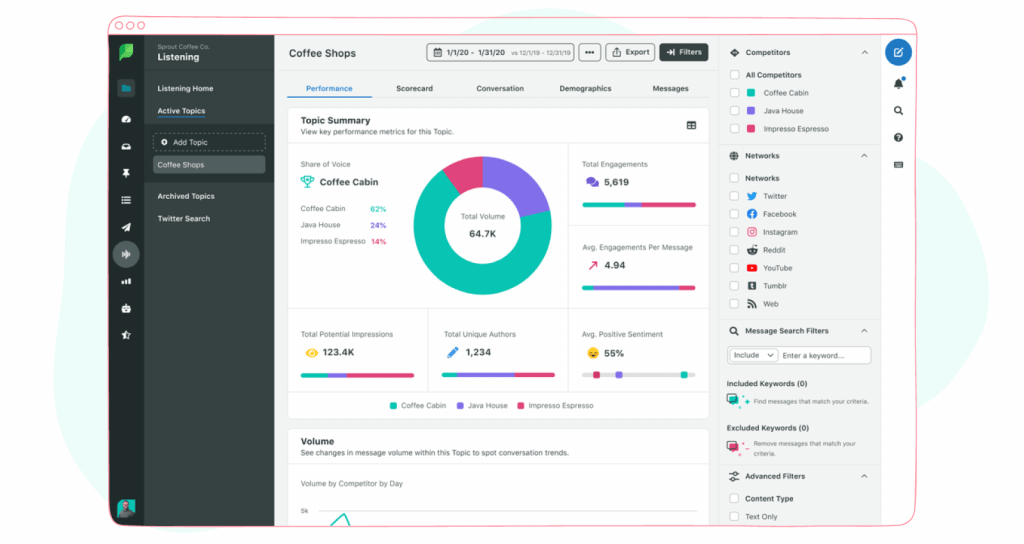Check the Content Type checkbox
The height and width of the screenshot is (544, 1024).
[x=734, y=499]
